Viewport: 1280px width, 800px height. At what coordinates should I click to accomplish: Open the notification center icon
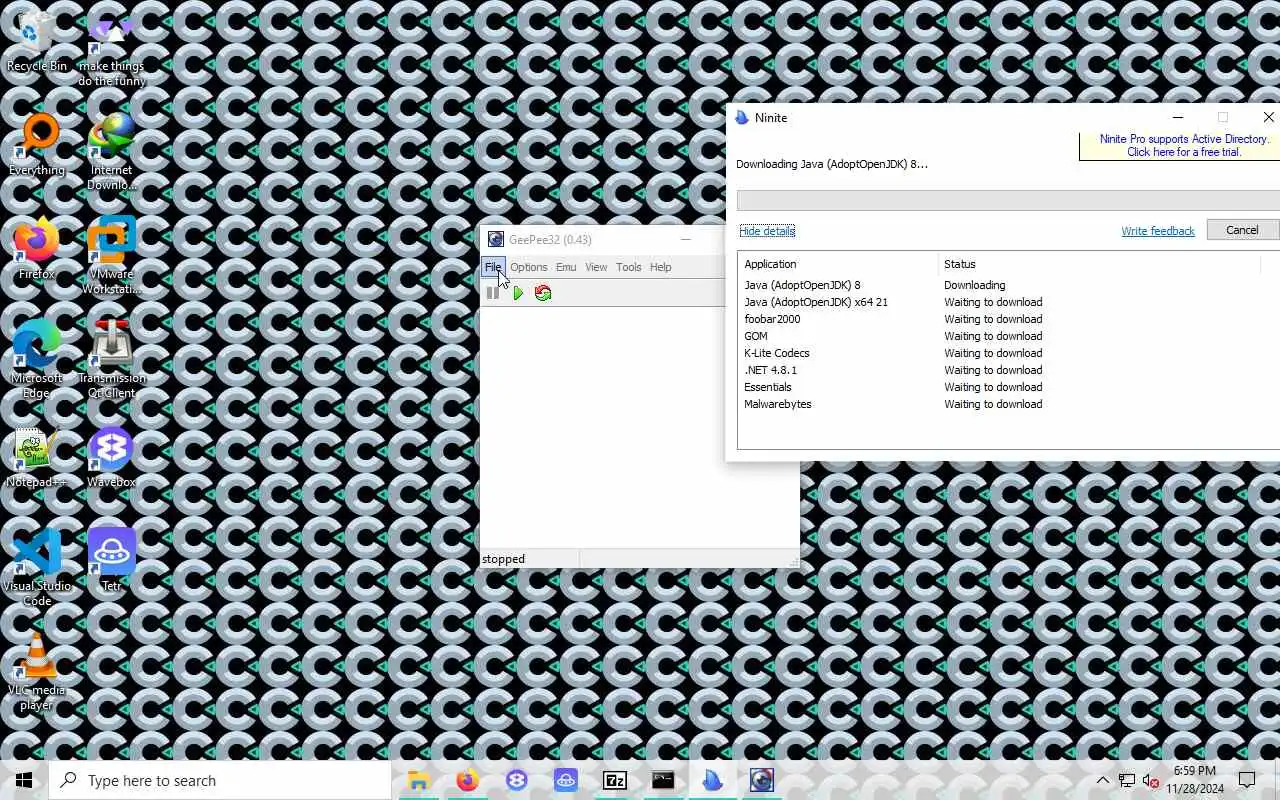pos(1247,780)
